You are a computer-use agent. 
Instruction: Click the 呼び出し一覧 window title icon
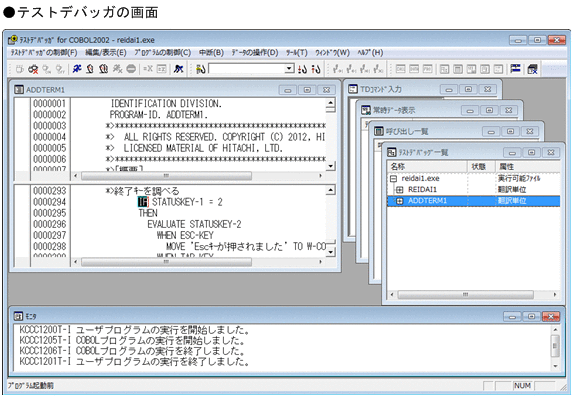pyautogui.click(x=378, y=131)
